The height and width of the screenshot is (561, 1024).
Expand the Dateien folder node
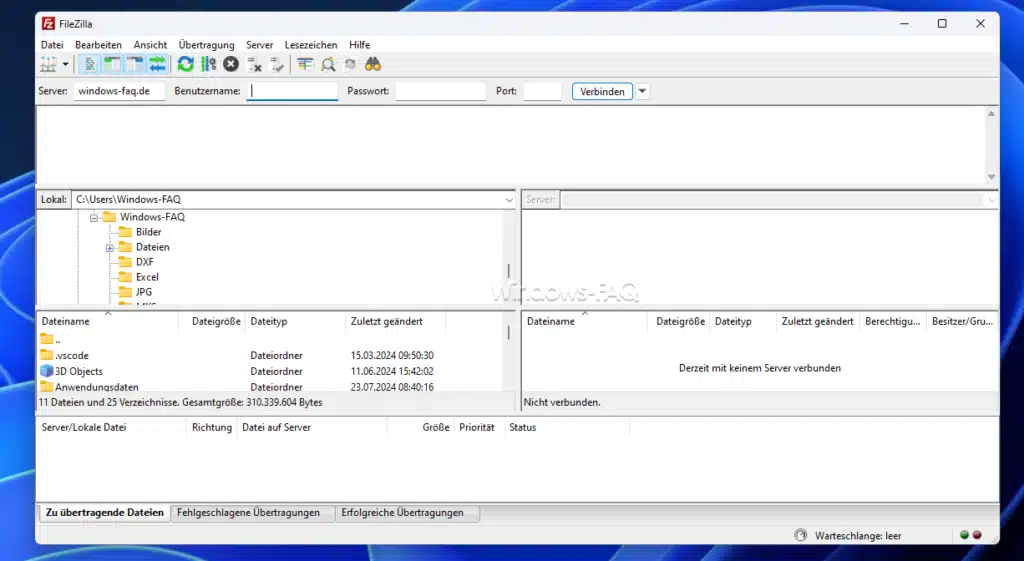pyautogui.click(x=110, y=248)
